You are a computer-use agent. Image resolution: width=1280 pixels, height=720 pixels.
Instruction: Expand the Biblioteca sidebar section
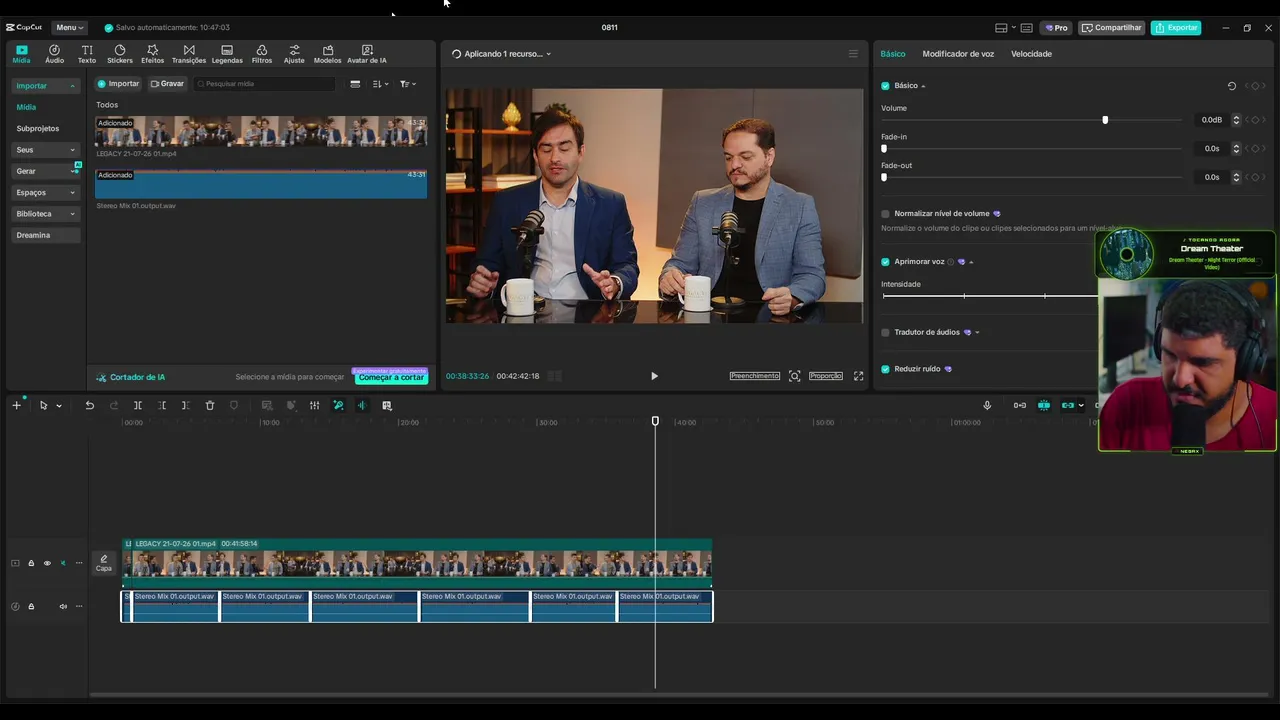coord(45,214)
